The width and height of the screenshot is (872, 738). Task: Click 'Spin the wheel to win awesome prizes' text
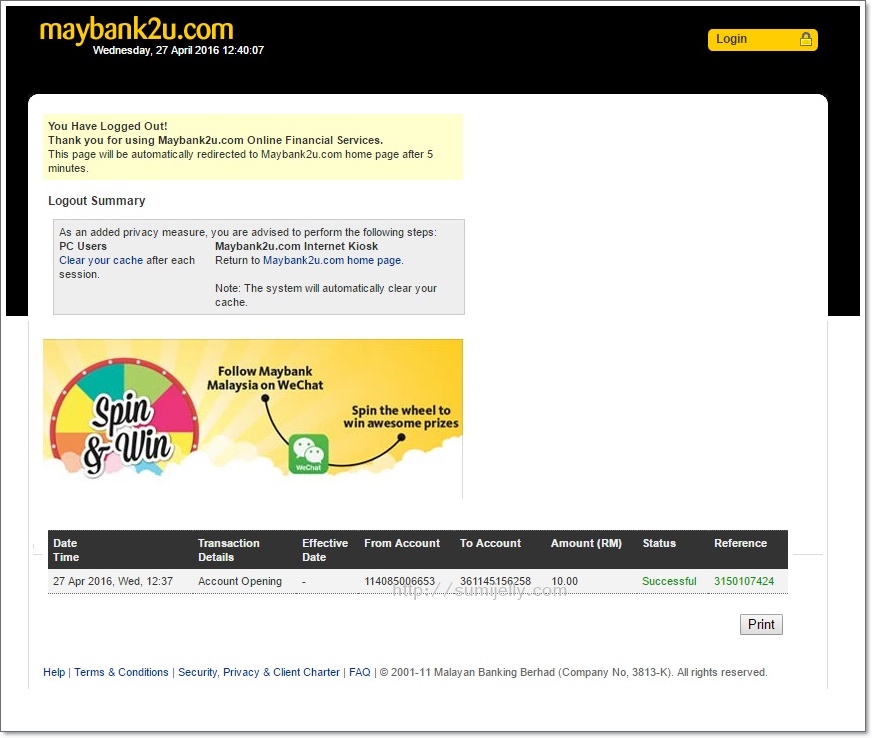point(401,417)
